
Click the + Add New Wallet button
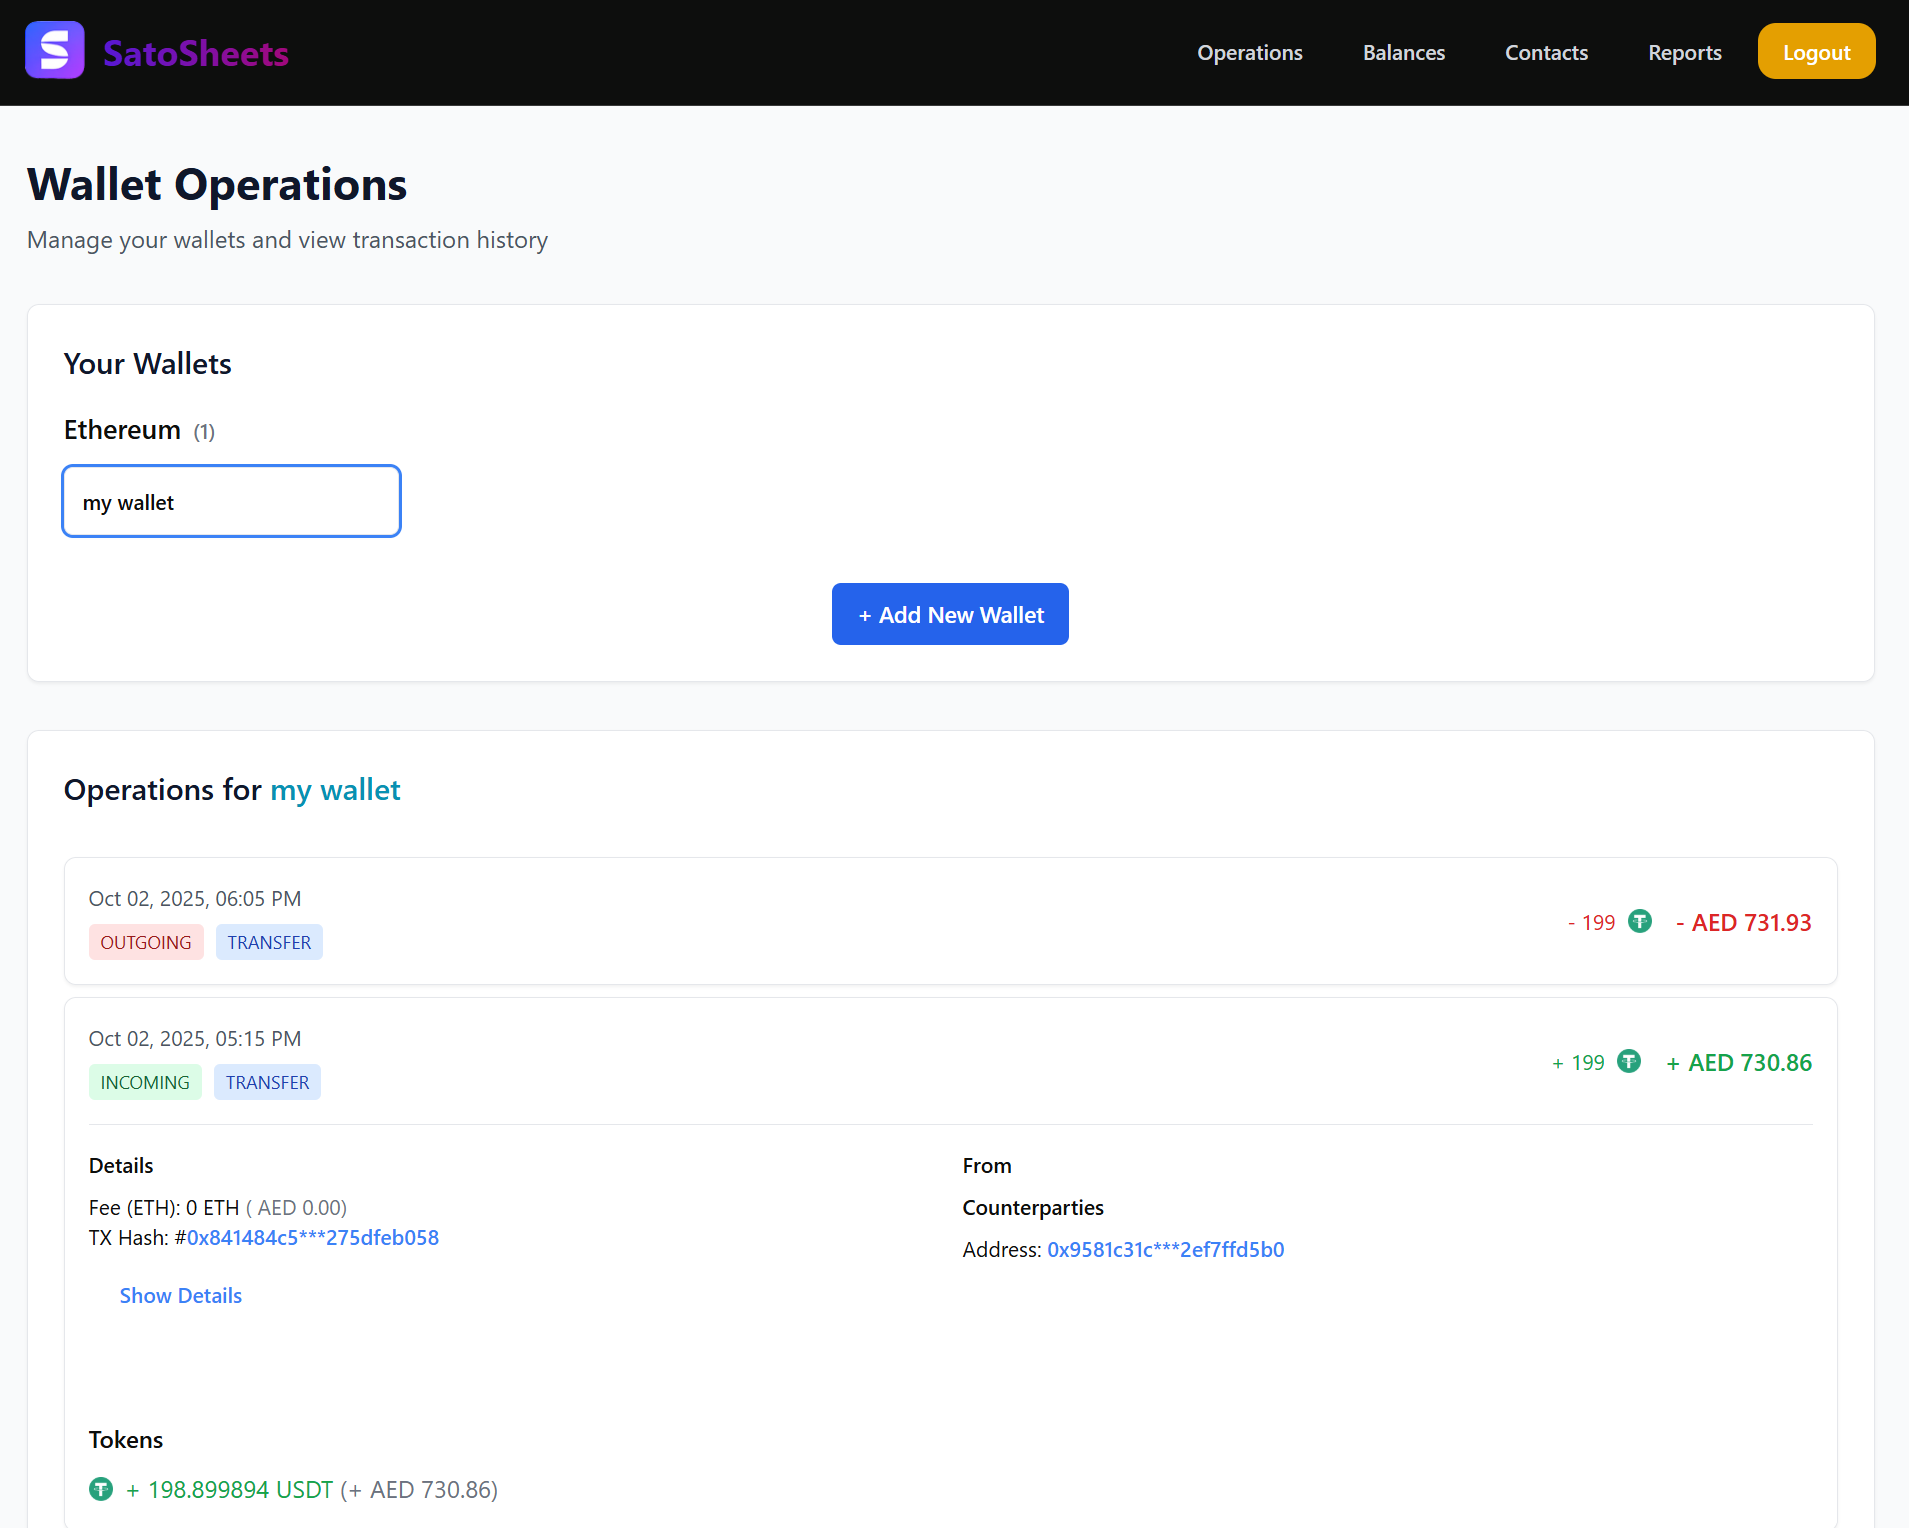click(x=949, y=613)
